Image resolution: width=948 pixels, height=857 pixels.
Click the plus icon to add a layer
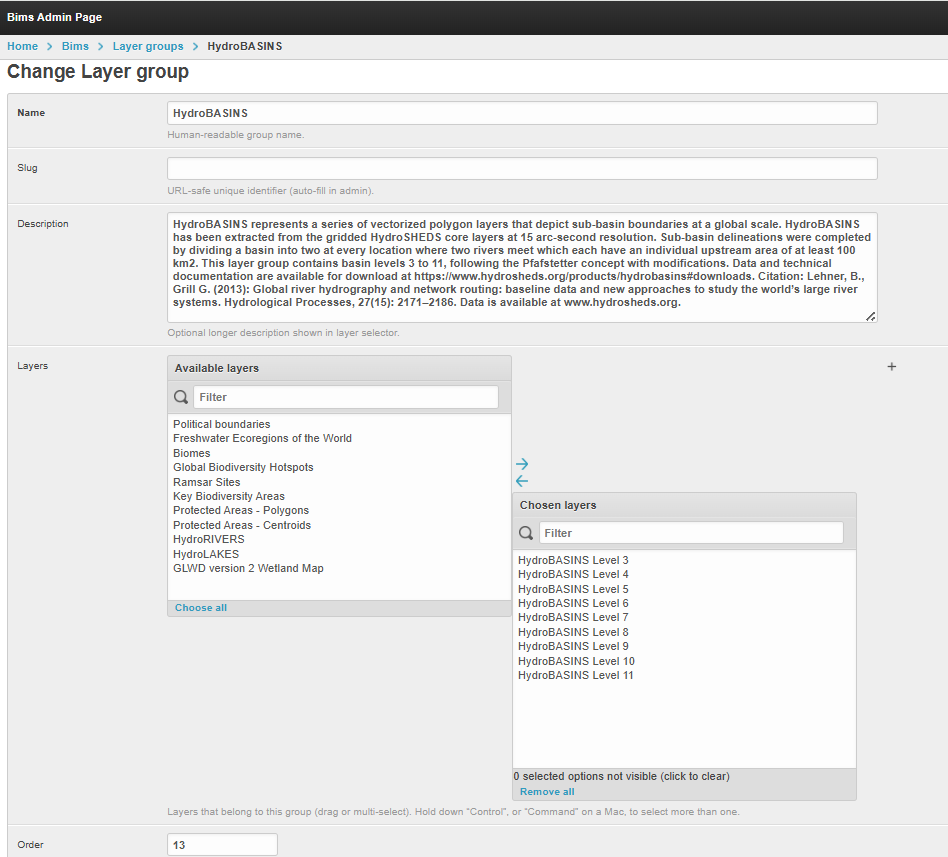pos(892,367)
